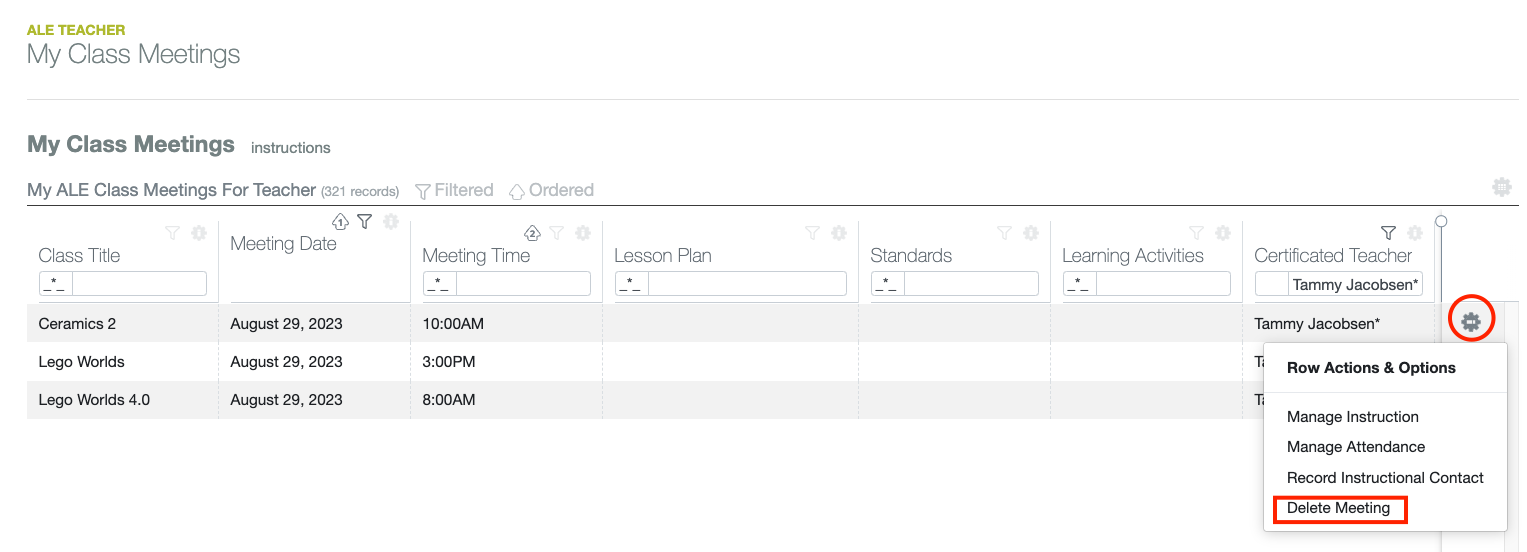Click Record Instructional Contact option

(1385, 478)
